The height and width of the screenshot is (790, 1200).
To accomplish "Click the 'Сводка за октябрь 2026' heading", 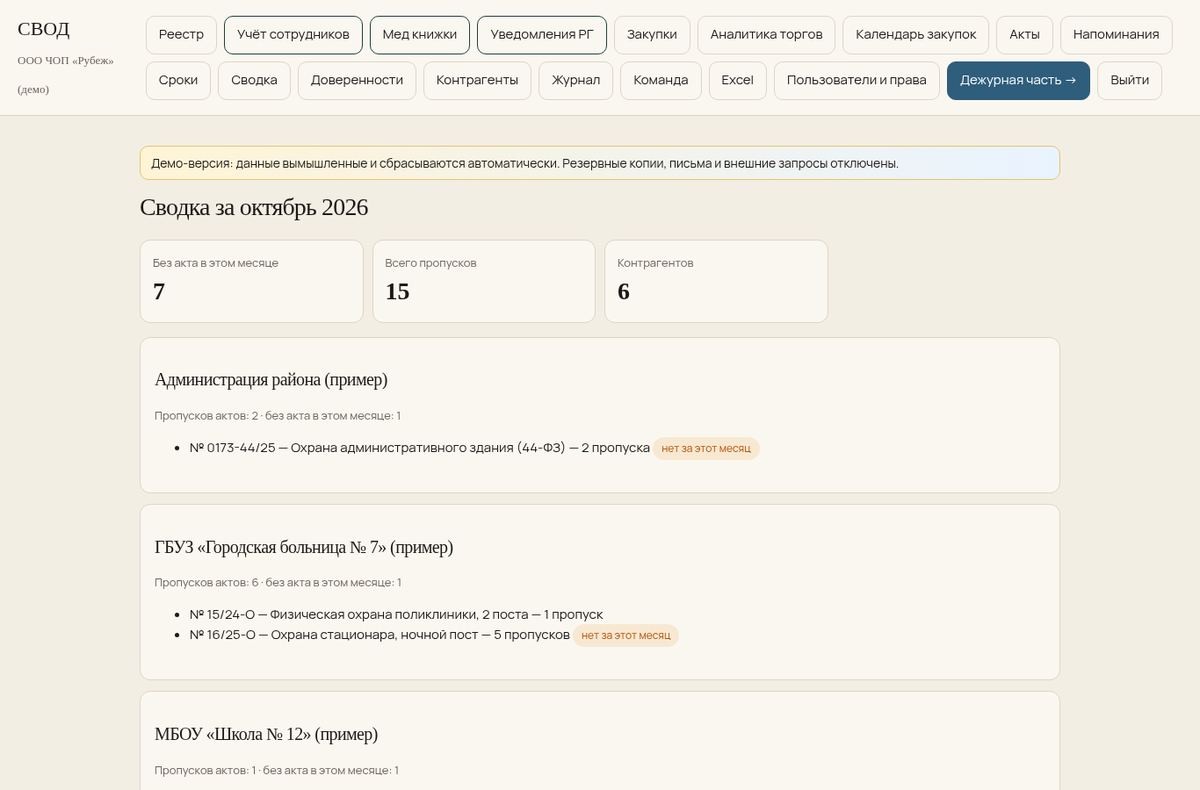I will pos(254,207).
